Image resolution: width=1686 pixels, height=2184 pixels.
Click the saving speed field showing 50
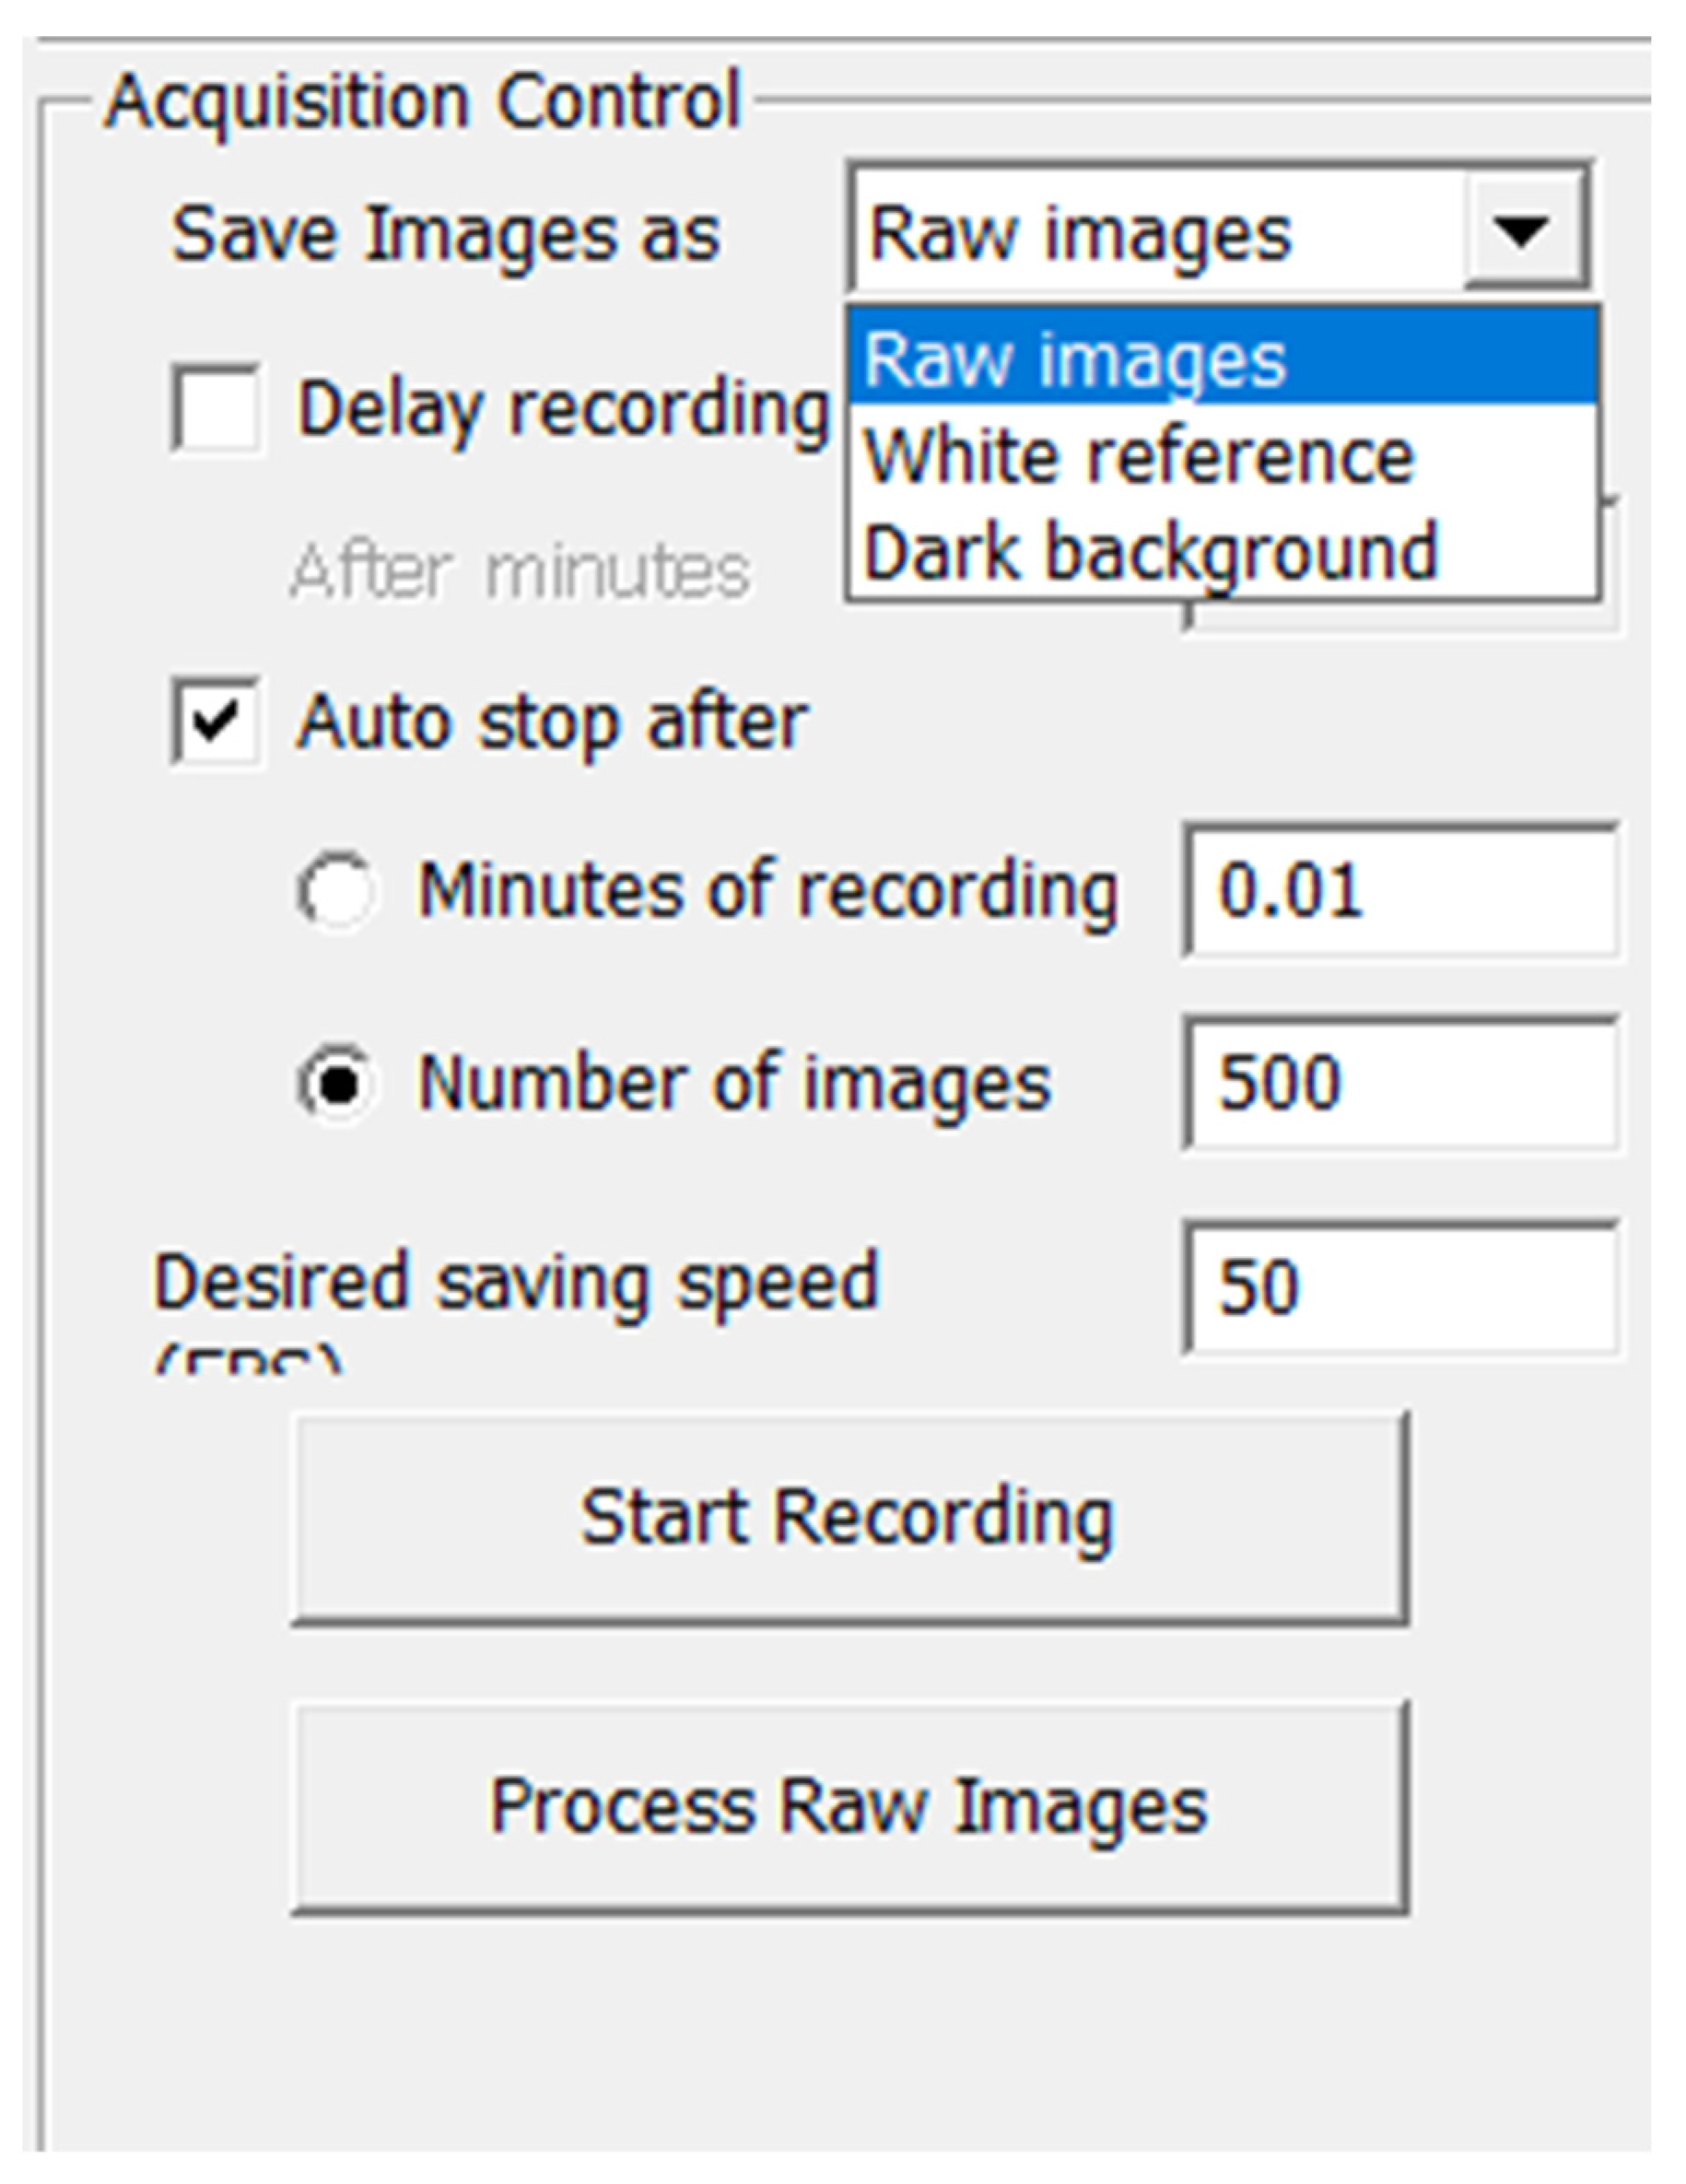click(x=1400, y=1287)
